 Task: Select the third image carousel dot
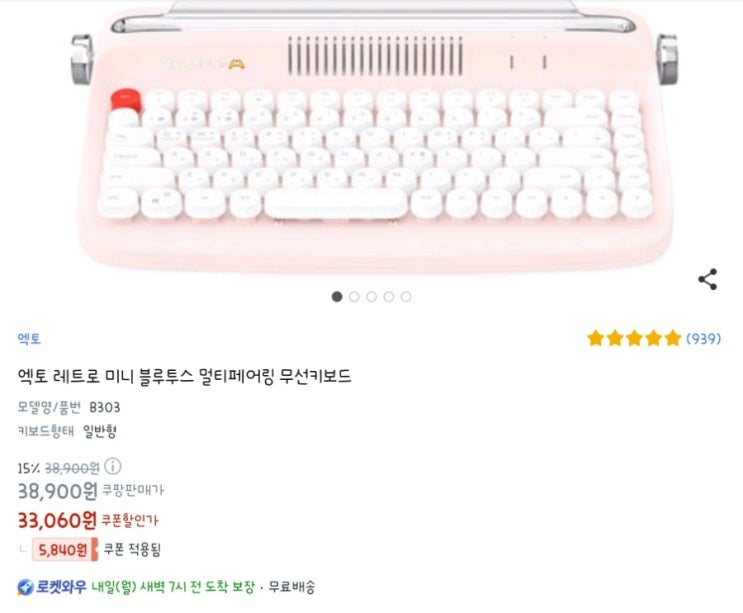point(372,297)
